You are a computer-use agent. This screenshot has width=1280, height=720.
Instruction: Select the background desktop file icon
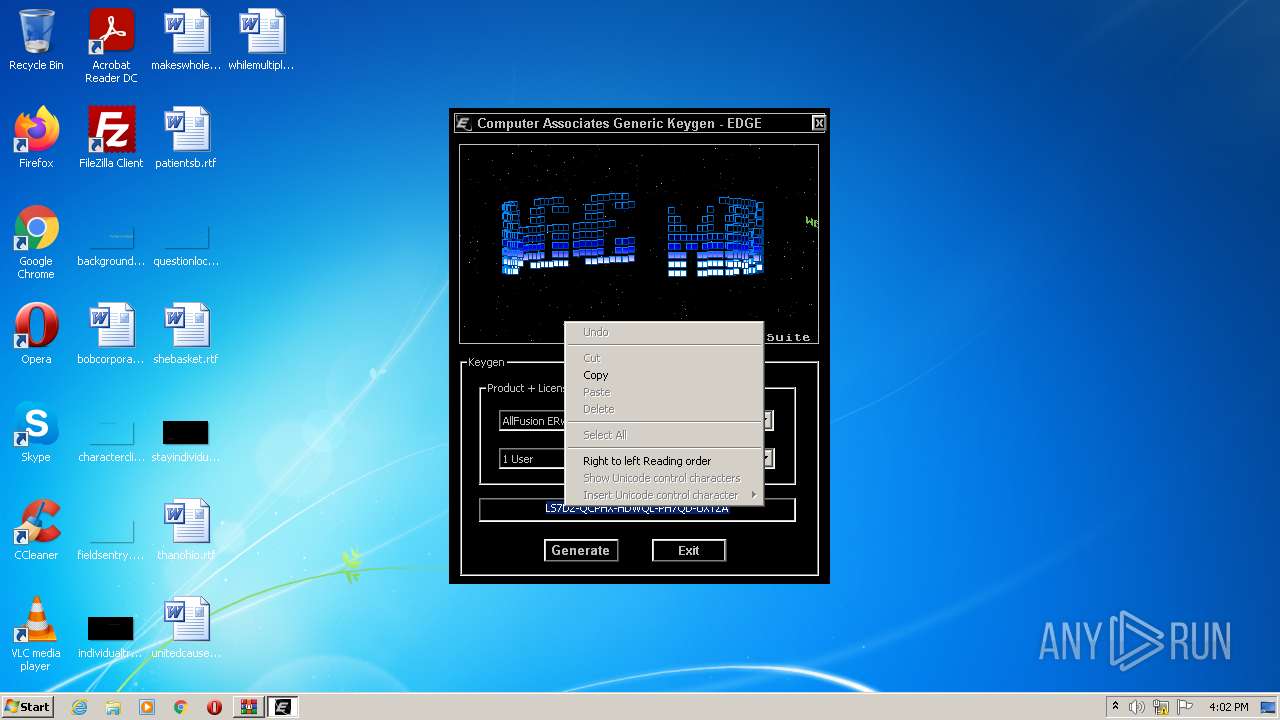coord(111,246)
